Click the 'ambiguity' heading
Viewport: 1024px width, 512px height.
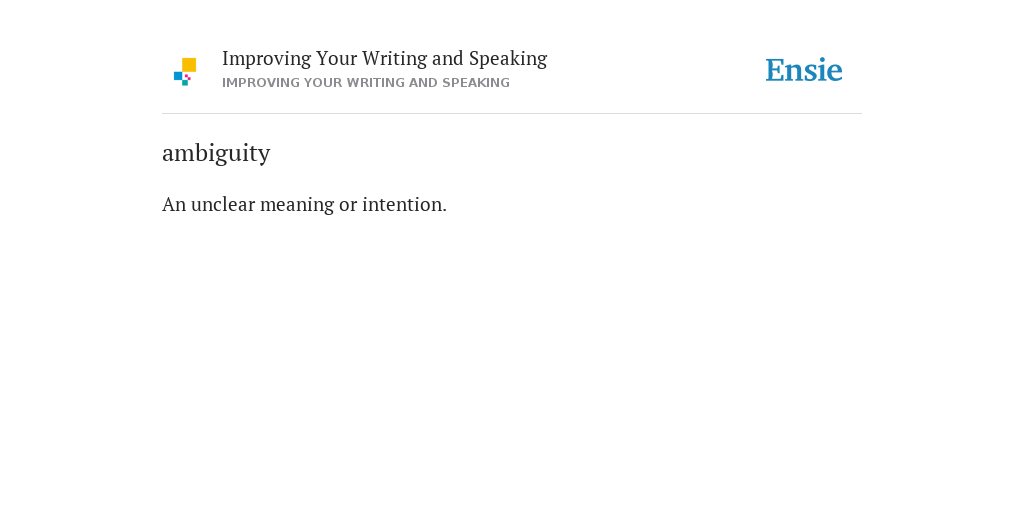point(216,153)
